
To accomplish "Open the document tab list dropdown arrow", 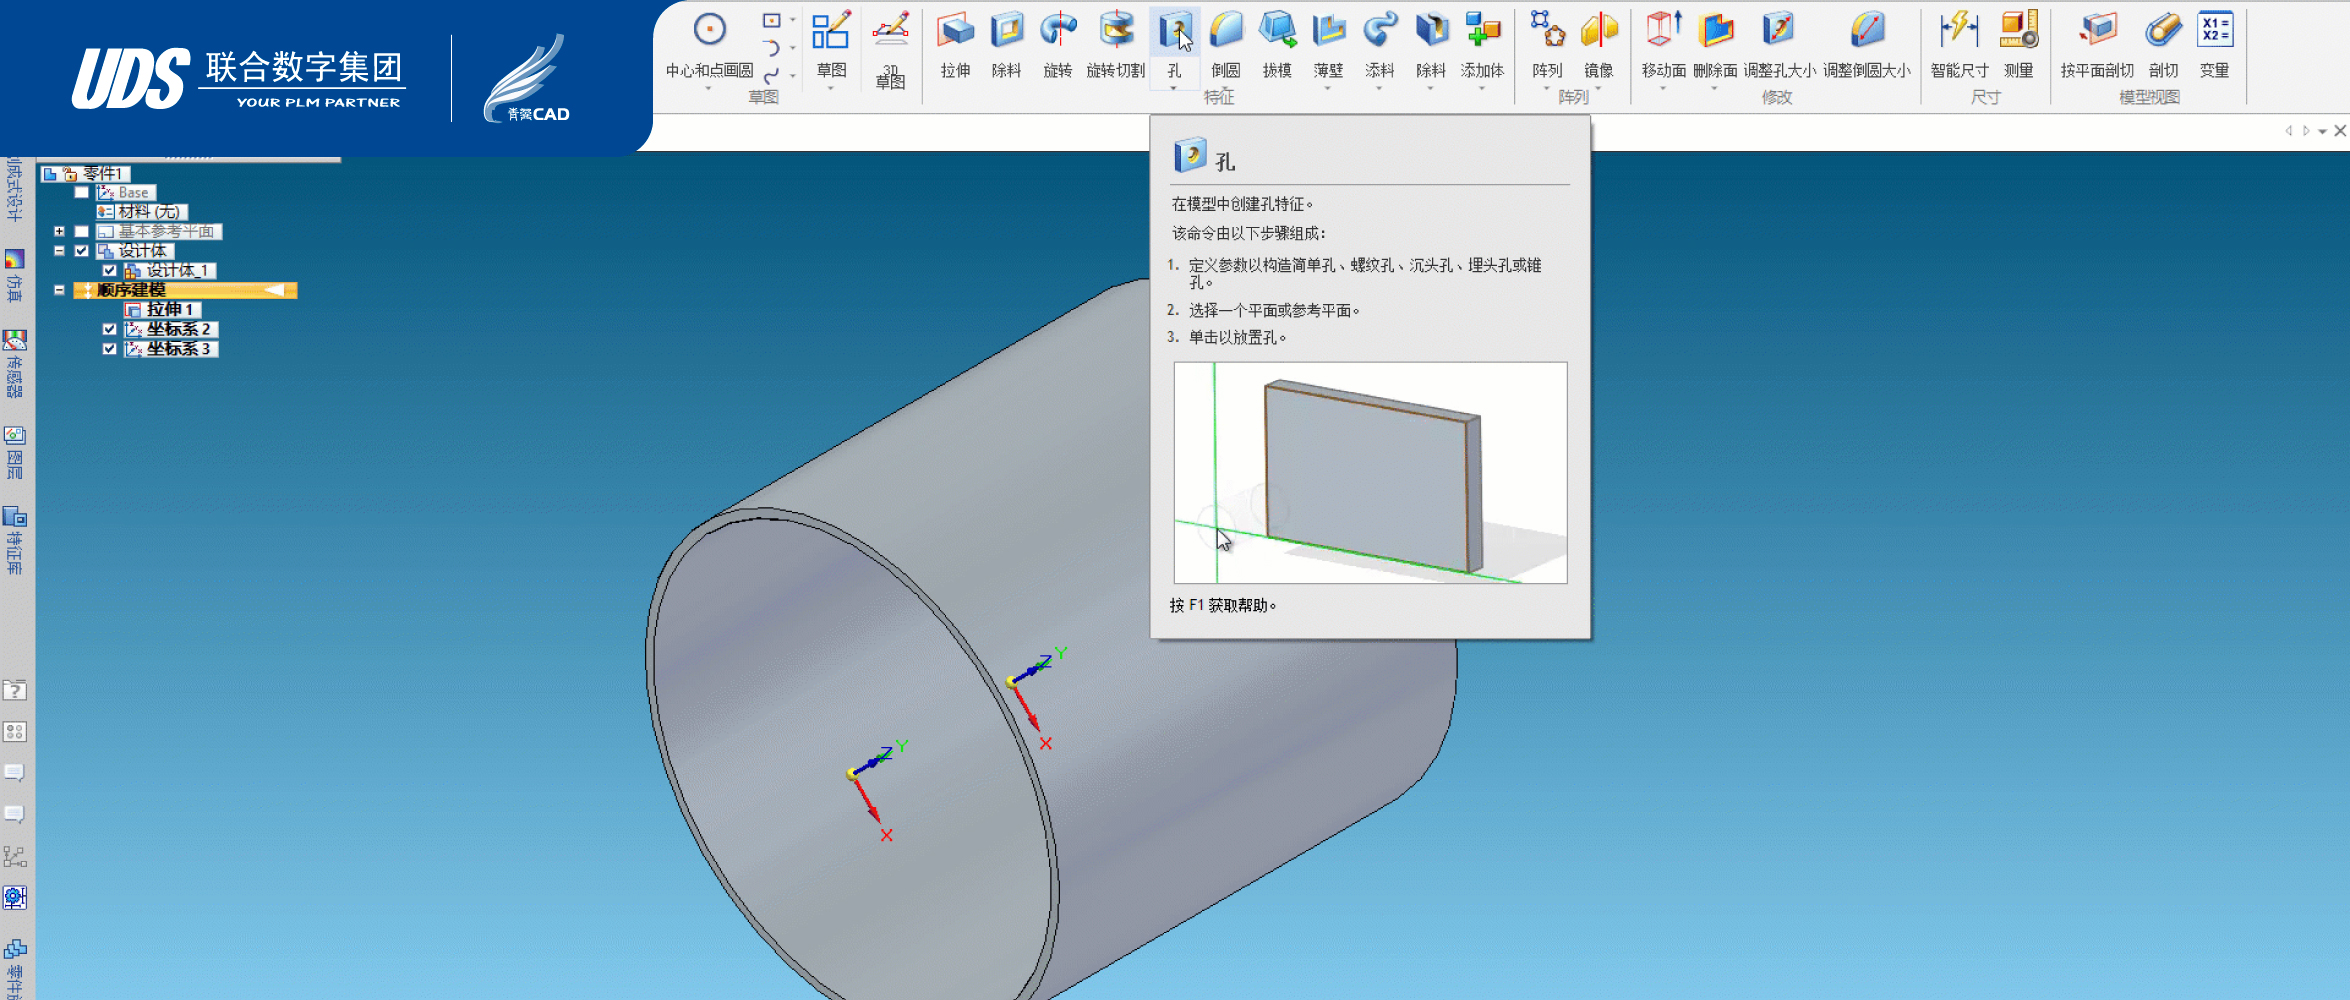I will tap(2322, 131).
